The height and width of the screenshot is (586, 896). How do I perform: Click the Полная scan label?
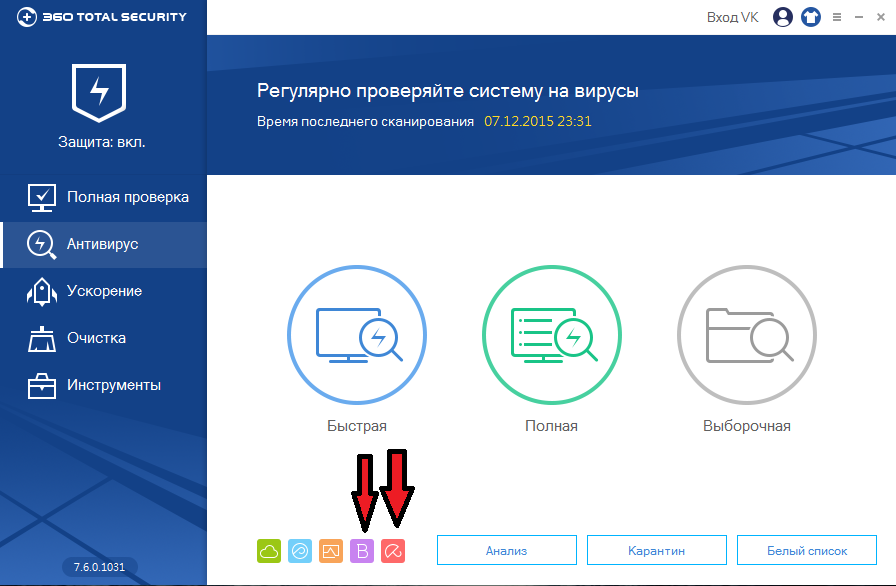(551, 426)
